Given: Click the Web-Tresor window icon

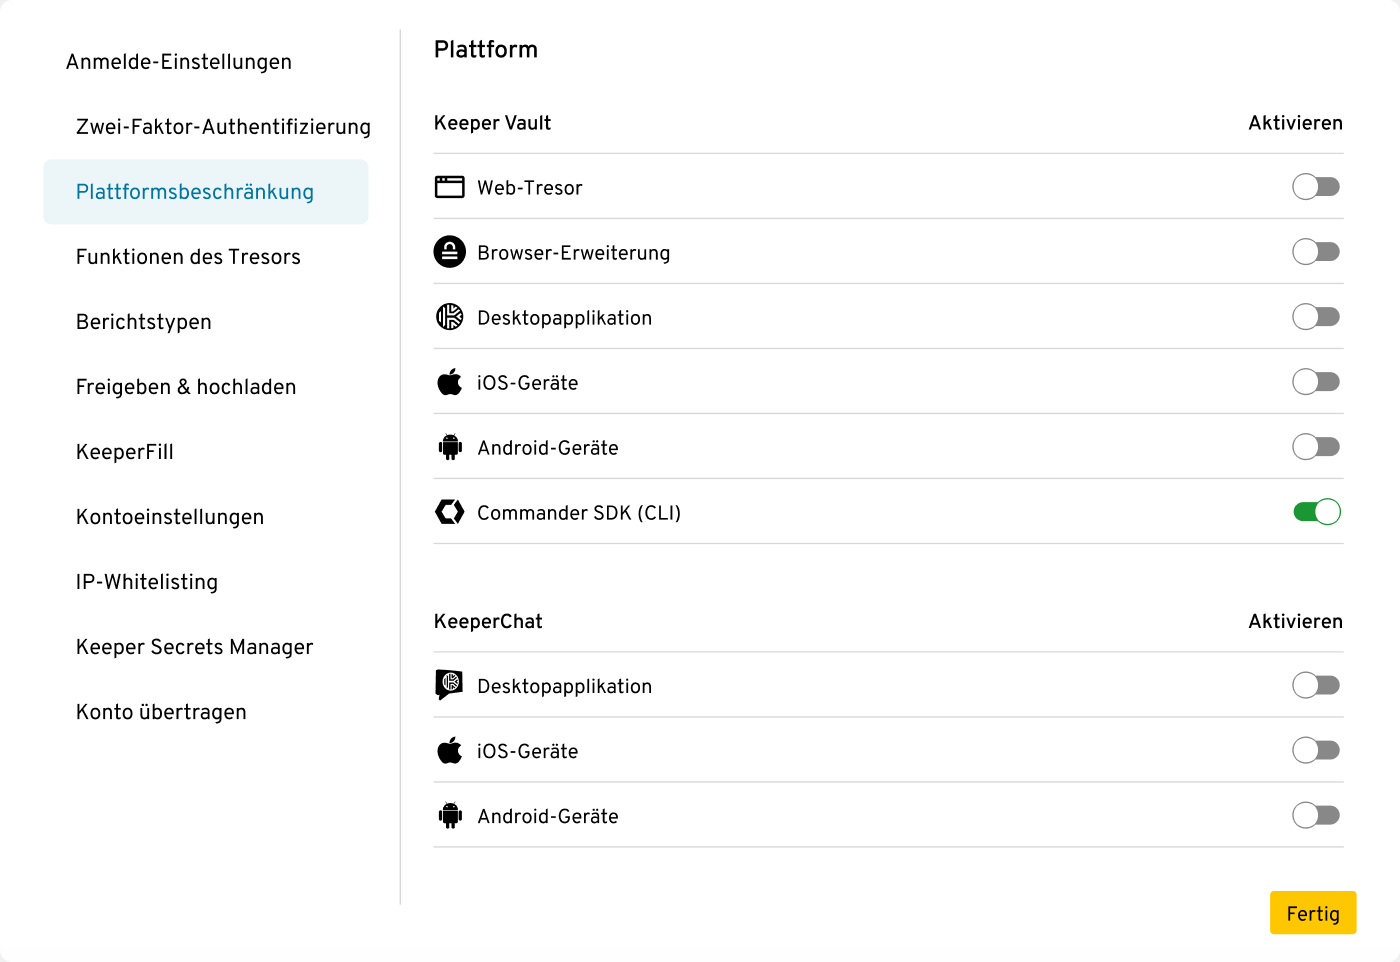Looking at the screenshot, I should pyautogui.click(x=450, y=187).
